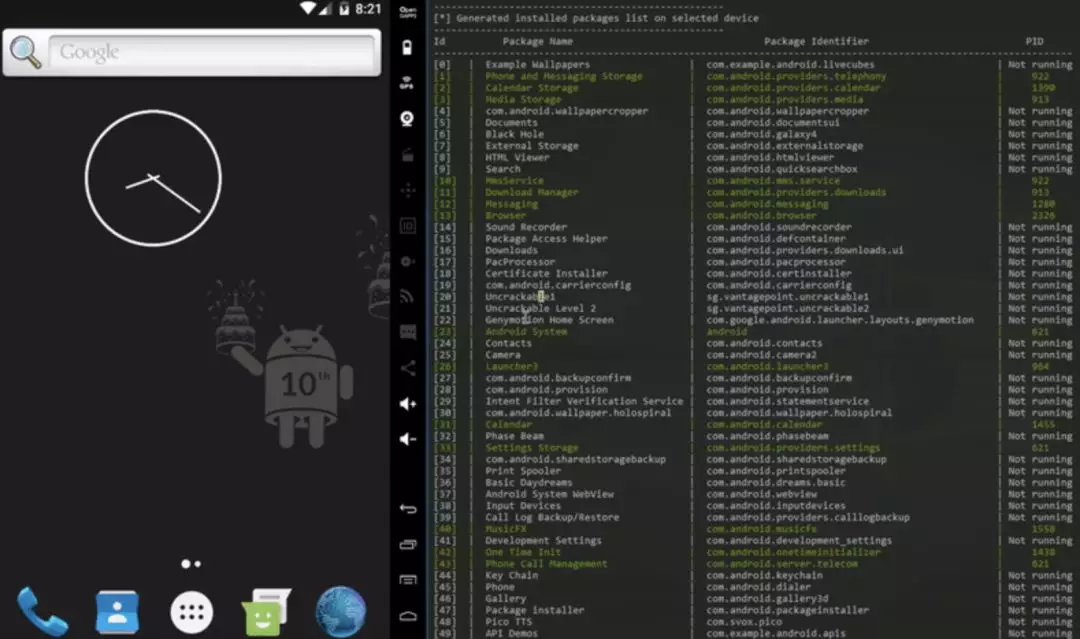Viewport: 1080px width, 639px height.
Task: Open the Phone dialer from the dock
Action: pyautogui.click(x=42, y=611)
